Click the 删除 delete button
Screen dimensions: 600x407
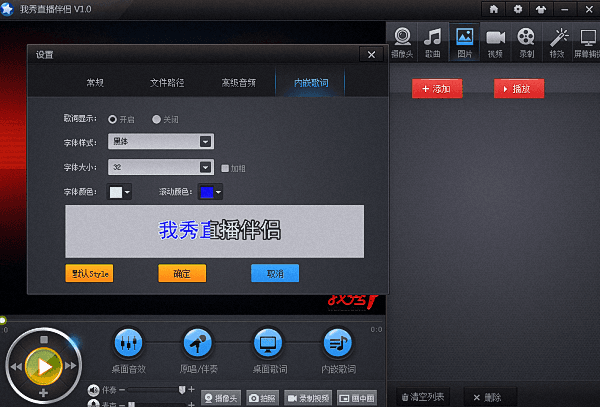point(488,397)
